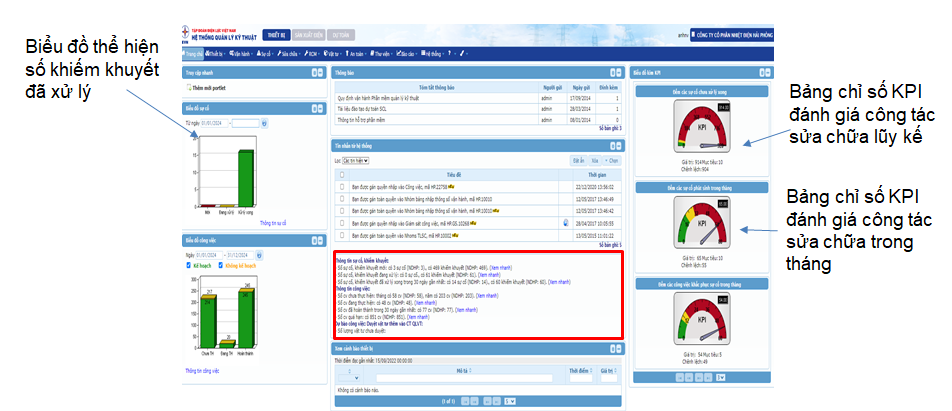Go to next page of equipment warnings table

tap(487, 401)
